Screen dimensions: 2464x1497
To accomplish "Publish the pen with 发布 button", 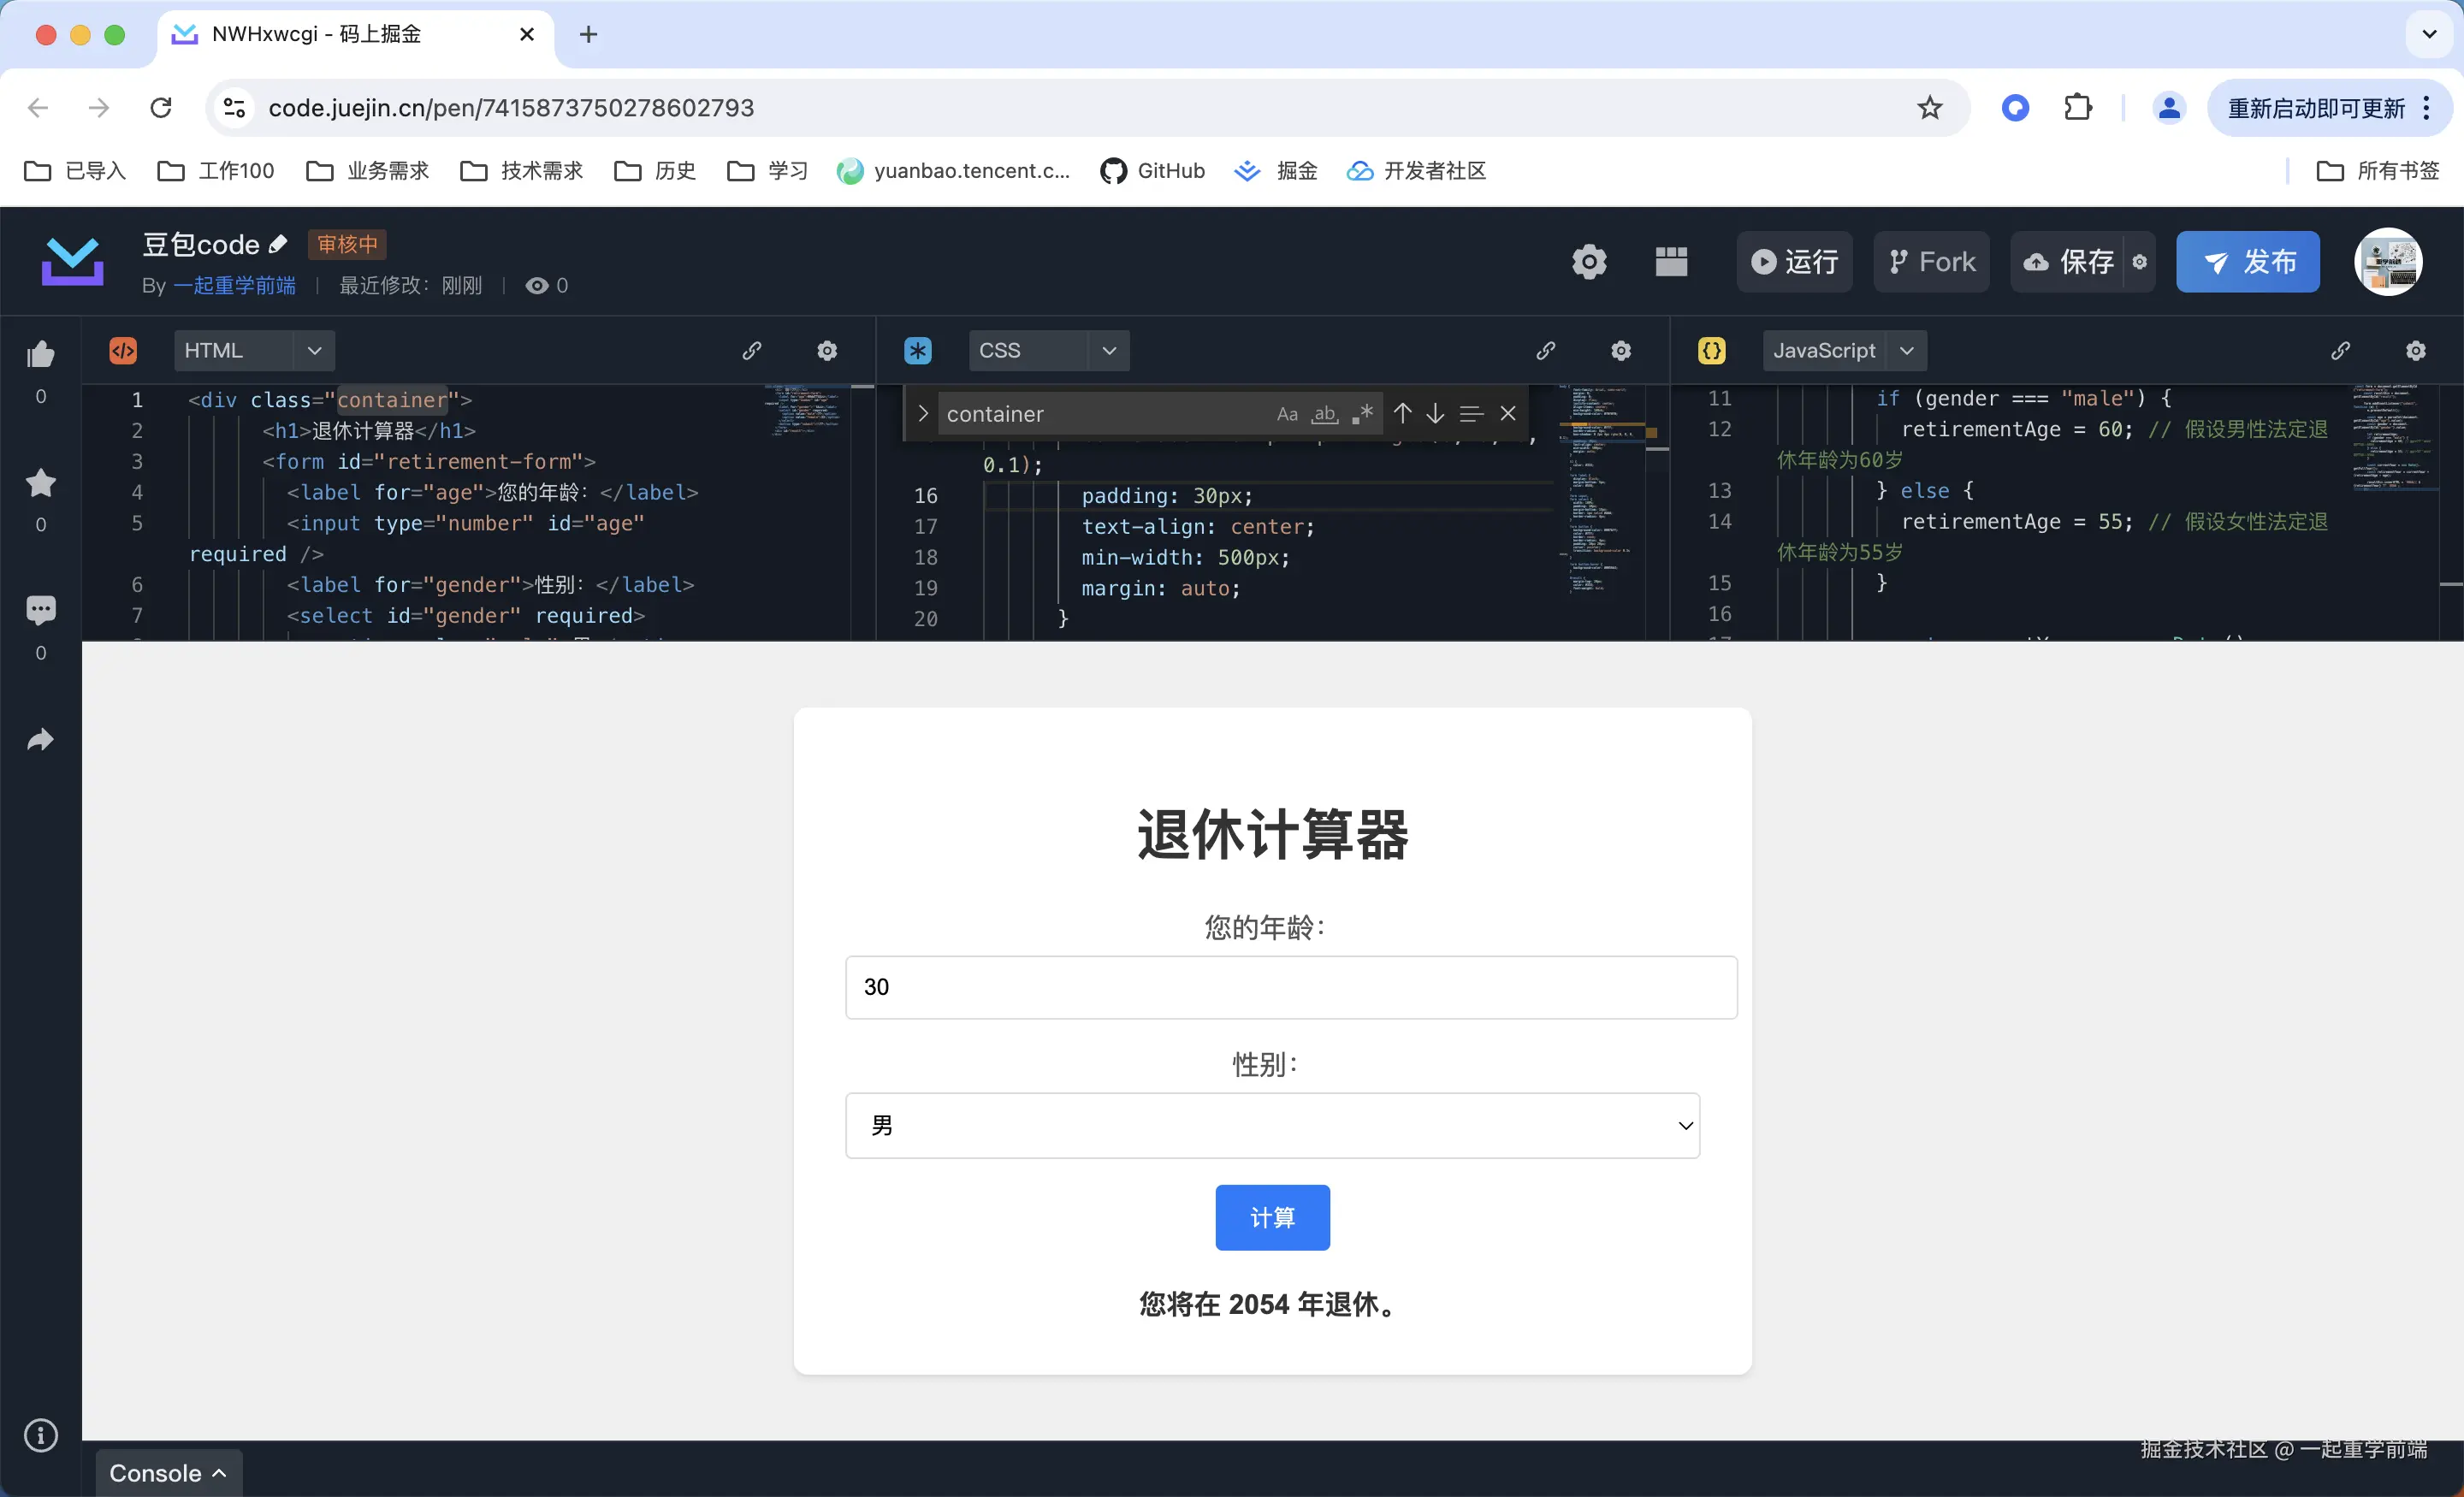I will [2247, 261].
